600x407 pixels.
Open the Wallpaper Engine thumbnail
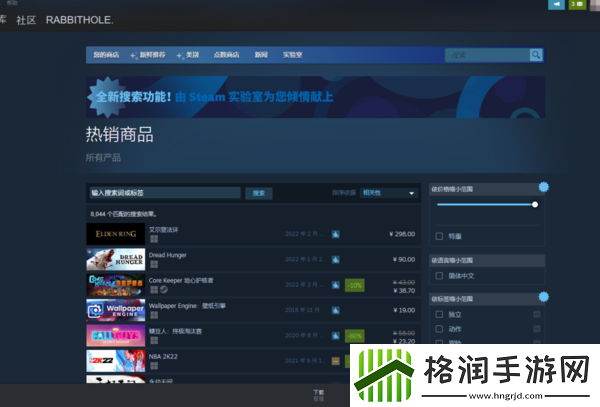[x=116, y=310]
